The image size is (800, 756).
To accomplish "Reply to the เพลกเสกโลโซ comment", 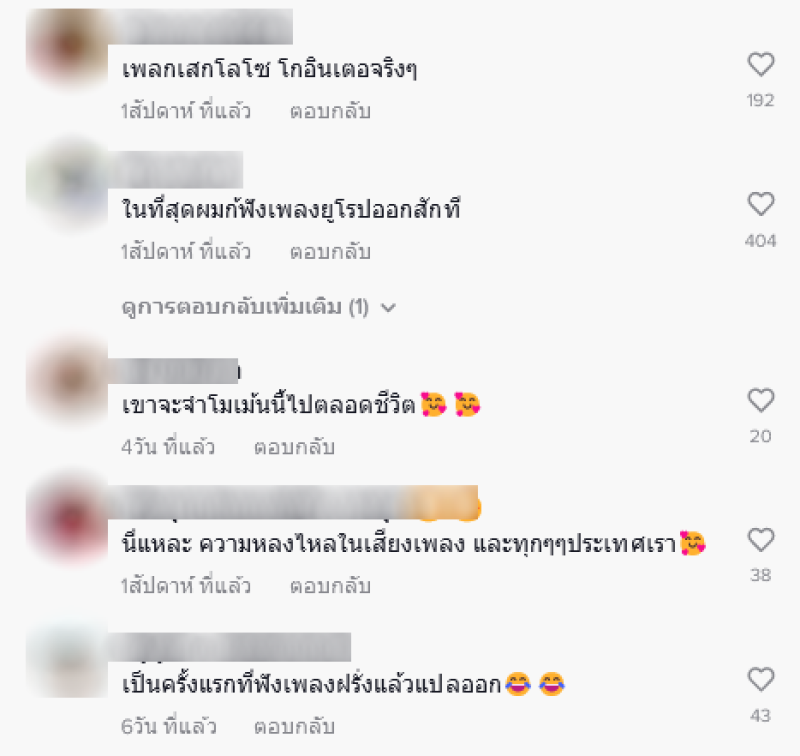I will pyautogui.click(x=330, y=111).
